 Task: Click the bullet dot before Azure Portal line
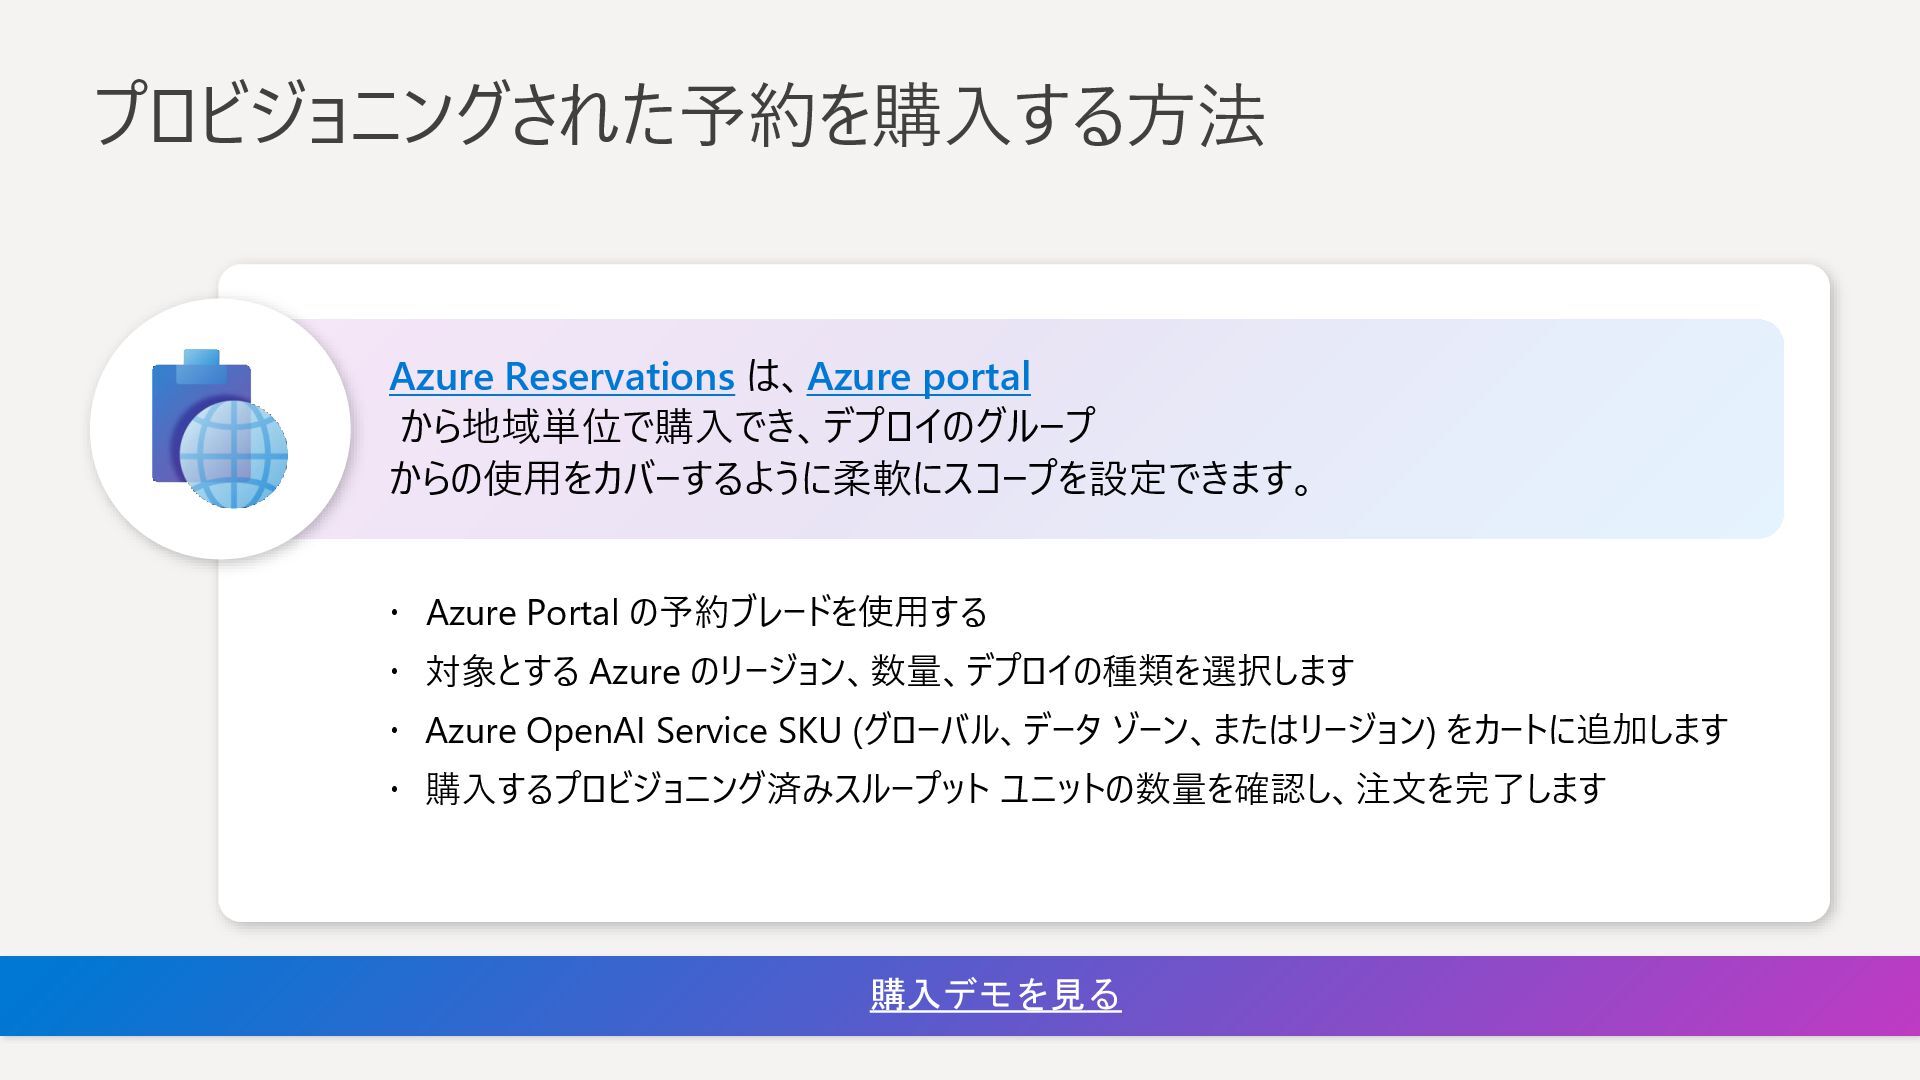[x=395, y=612]
